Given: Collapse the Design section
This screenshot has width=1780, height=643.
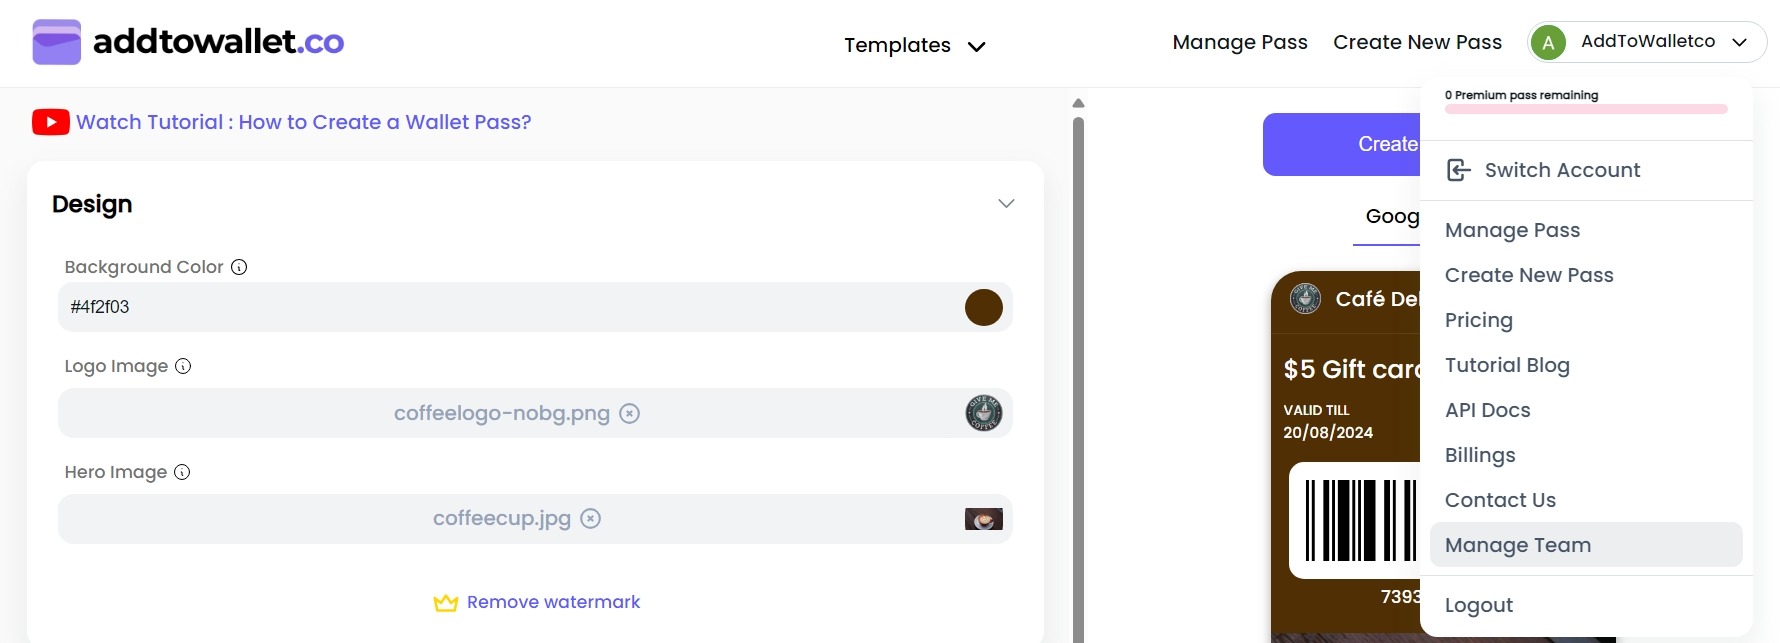Looking at the screenshot, I should [1006, 204].
